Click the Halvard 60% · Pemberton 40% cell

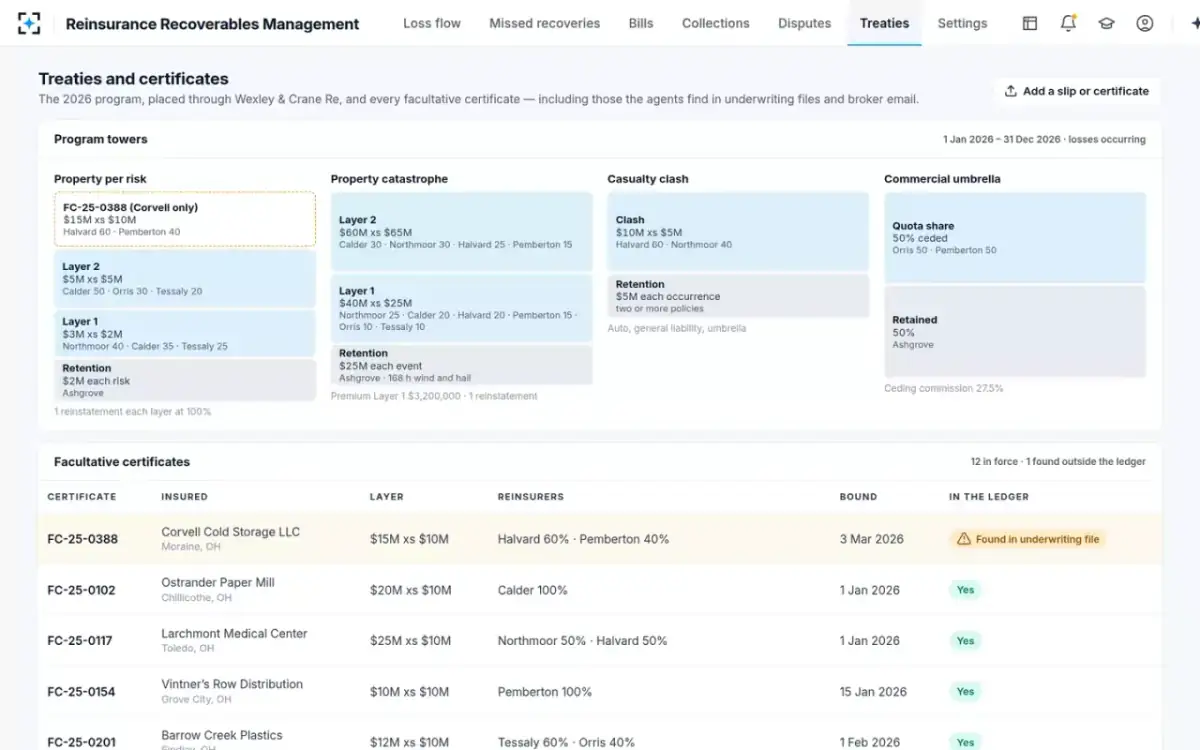click(x=583, y=539)
